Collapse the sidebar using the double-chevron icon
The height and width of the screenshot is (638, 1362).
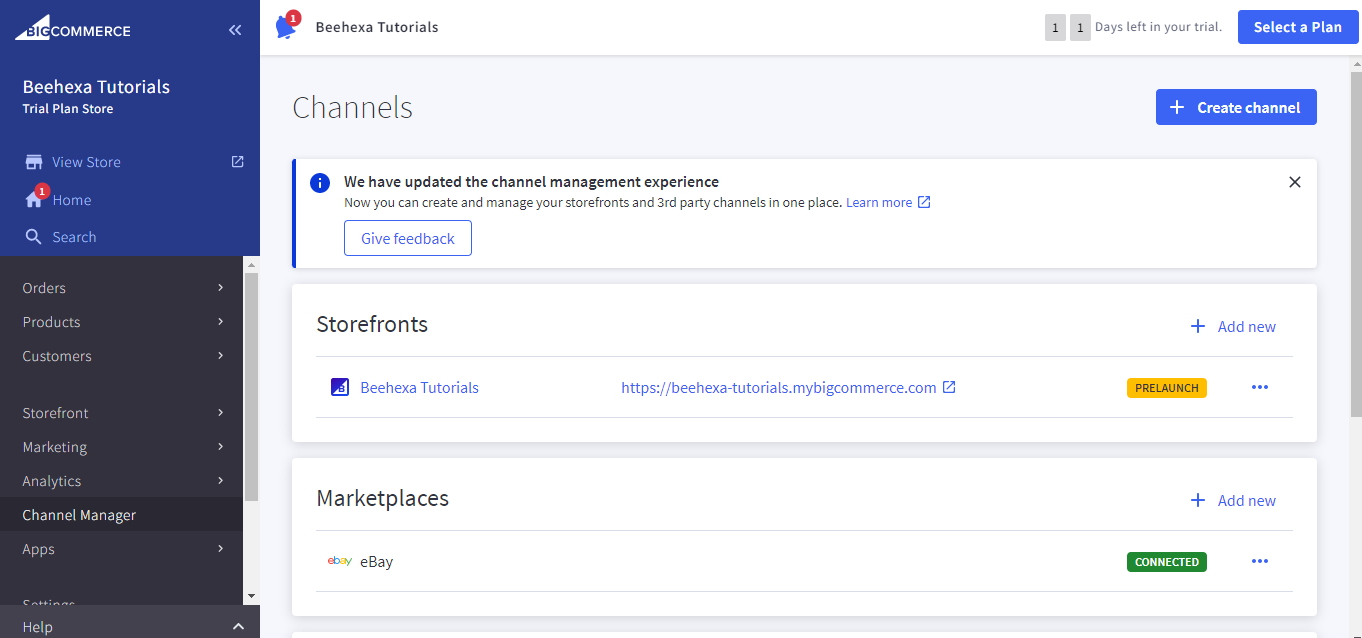click(x=235, y=29)
